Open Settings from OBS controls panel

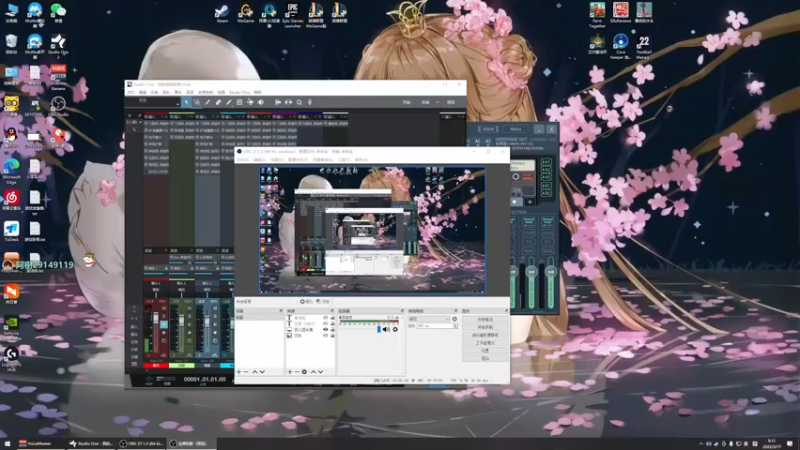coord(485,351)
